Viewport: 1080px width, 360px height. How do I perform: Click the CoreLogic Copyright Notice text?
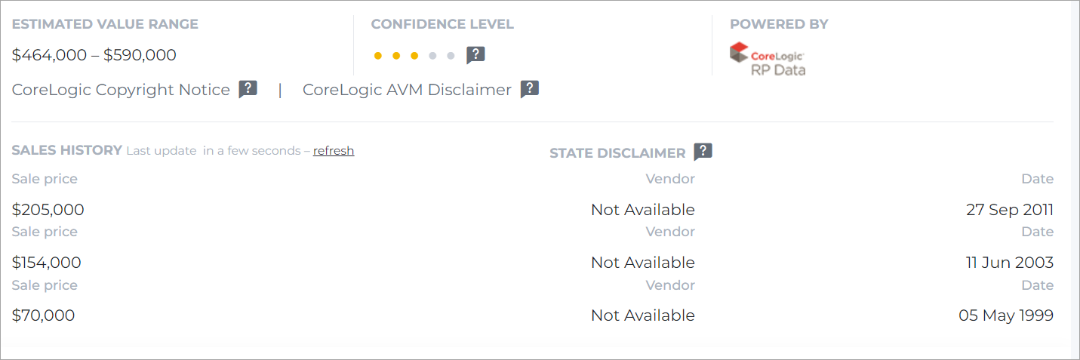[121, 89]
